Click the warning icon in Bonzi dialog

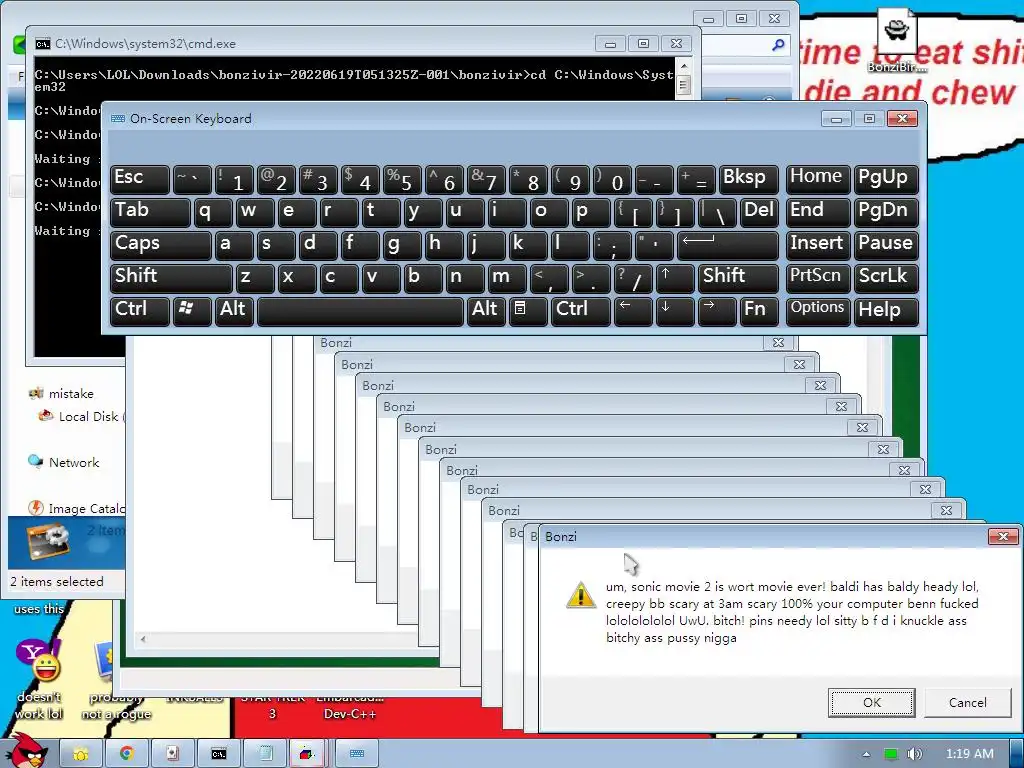[x=581, y=594]
